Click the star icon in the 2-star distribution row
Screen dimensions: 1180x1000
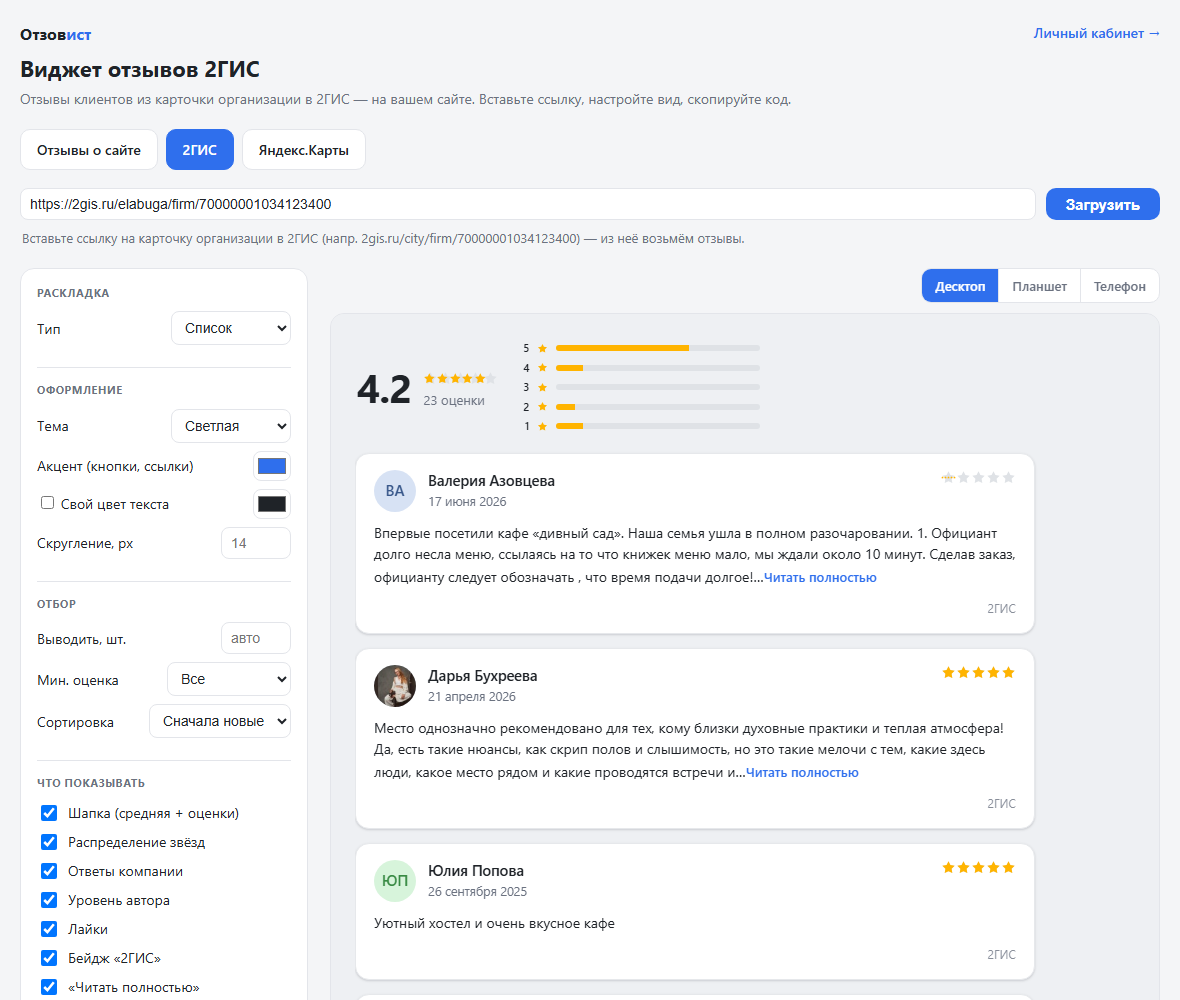pos(542,407)
